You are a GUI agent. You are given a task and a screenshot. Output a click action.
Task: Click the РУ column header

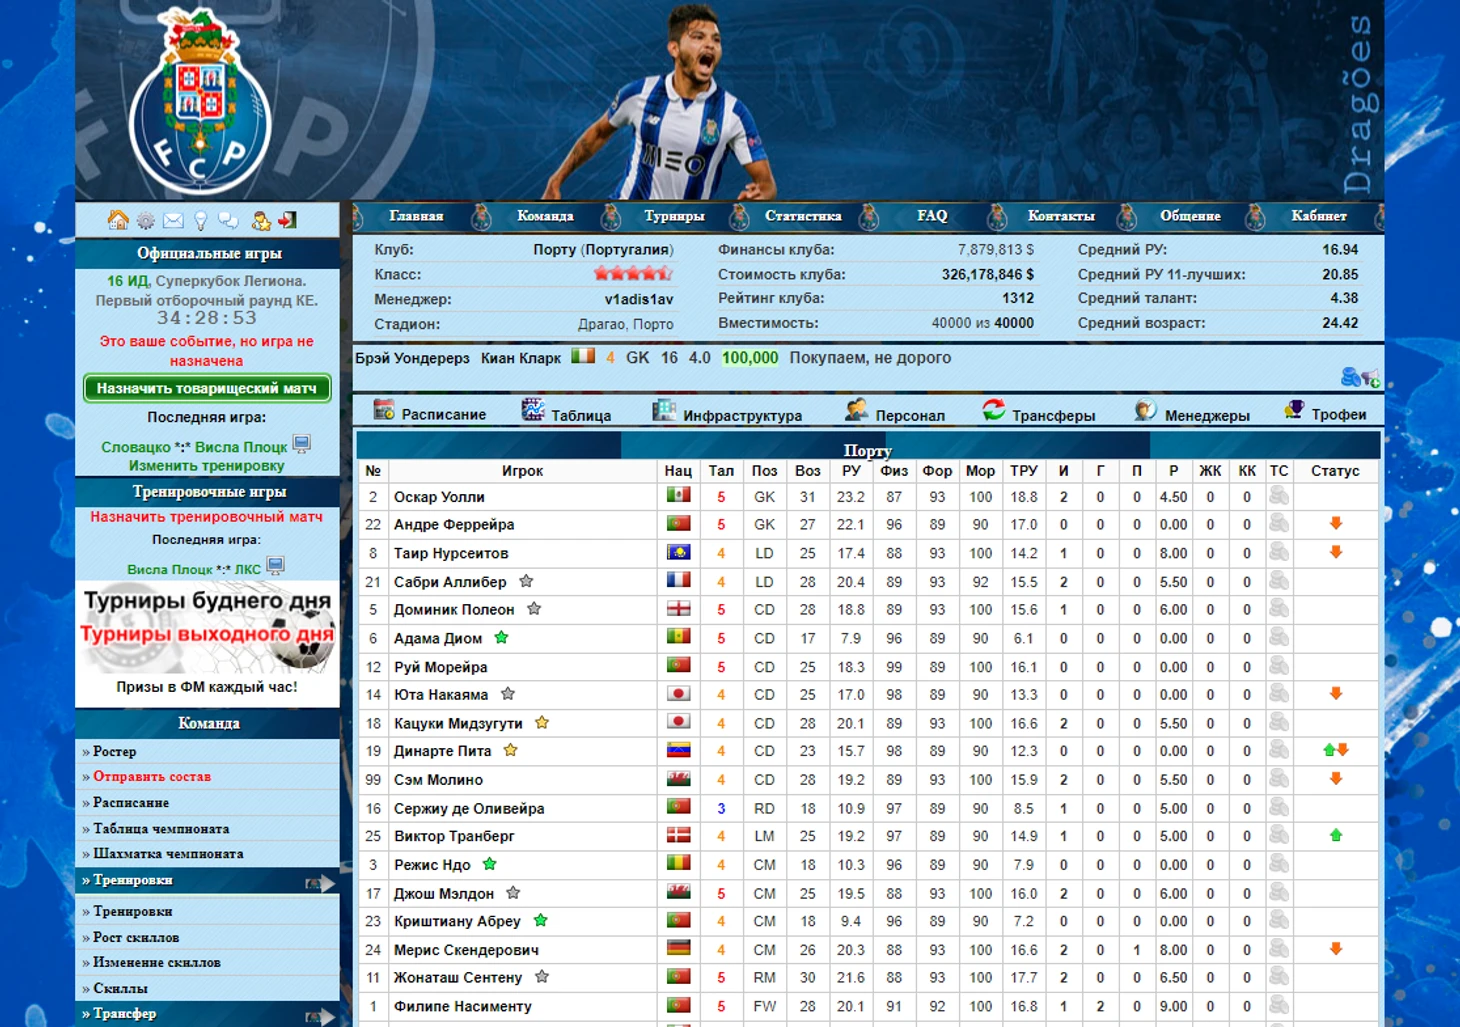tap(851, 471)
